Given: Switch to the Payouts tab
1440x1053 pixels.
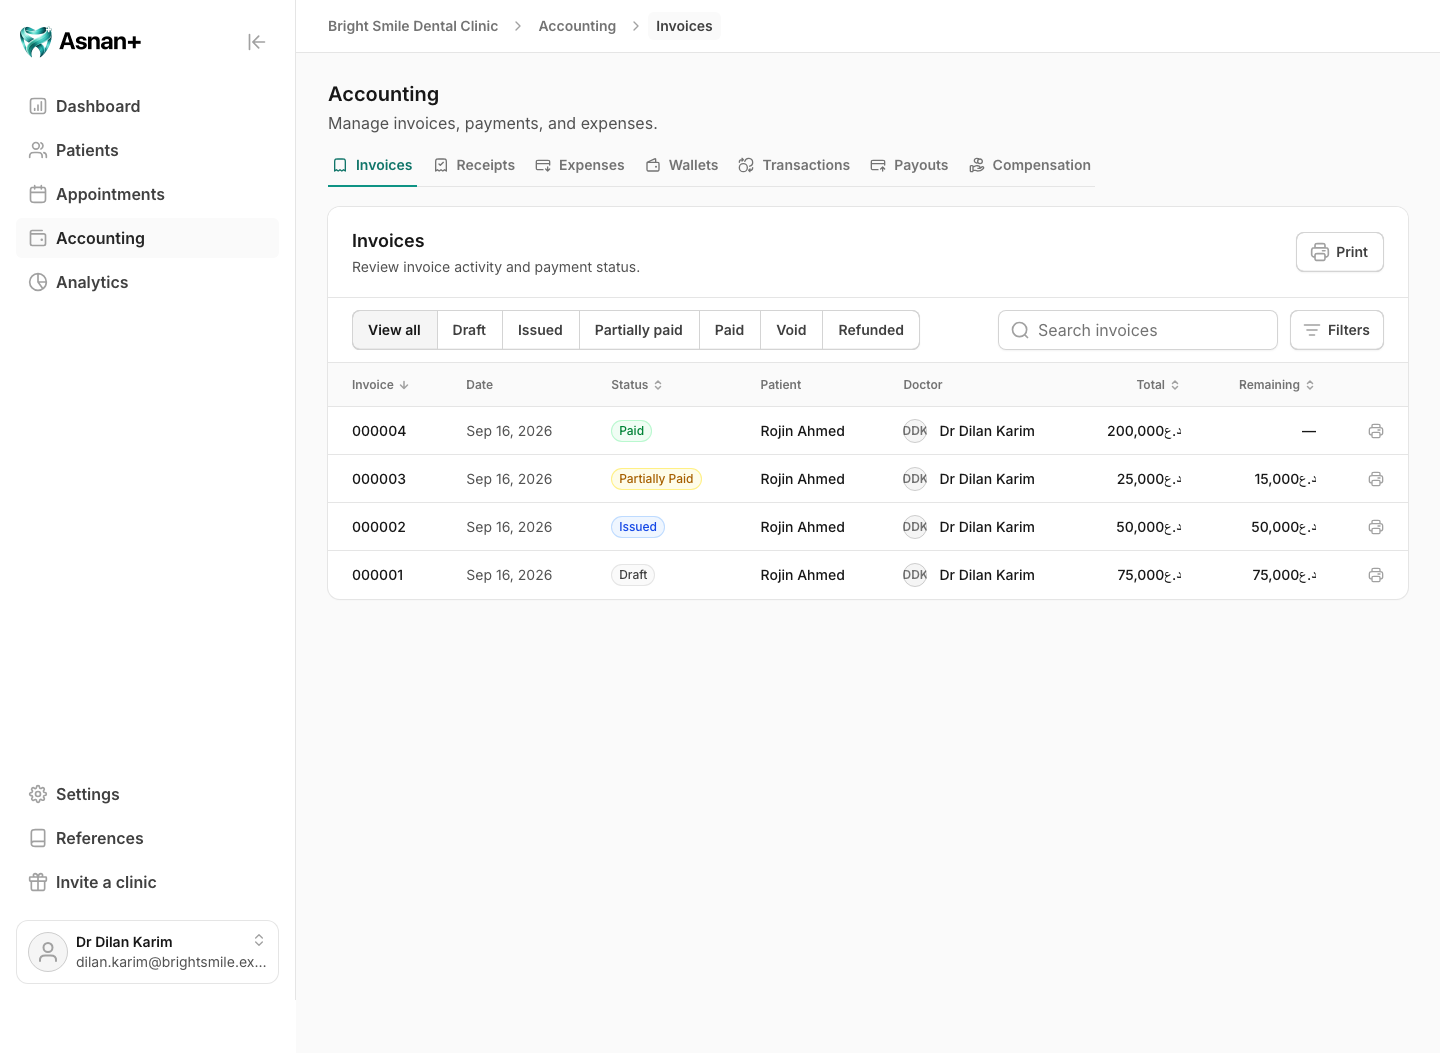Looking at the screenshot, I should 909,165.
